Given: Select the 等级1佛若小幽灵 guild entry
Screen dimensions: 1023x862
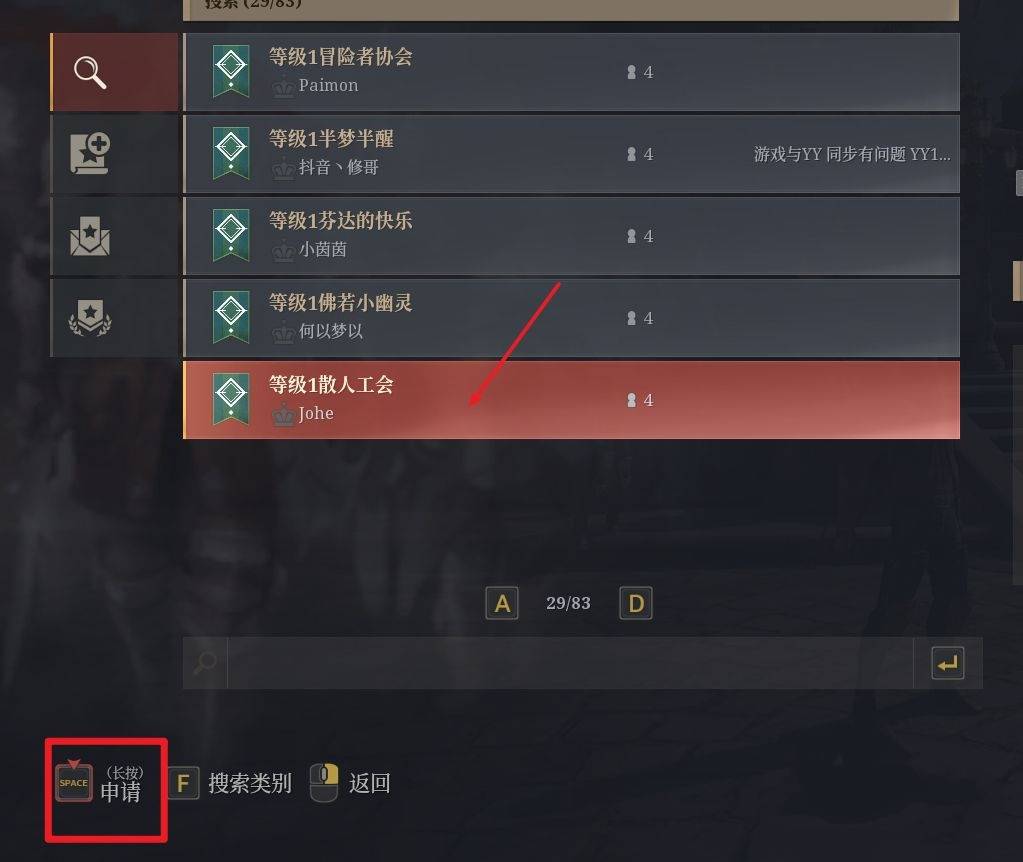Looking at the screenshot, I should pos(572,318).
